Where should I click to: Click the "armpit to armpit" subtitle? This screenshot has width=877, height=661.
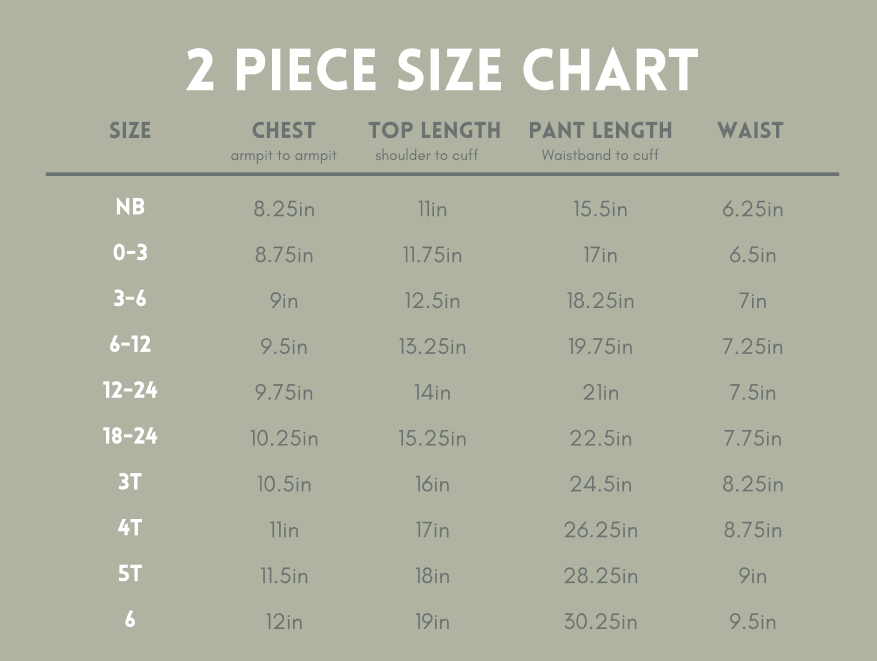pyautogui.click(x=284, y=156)
